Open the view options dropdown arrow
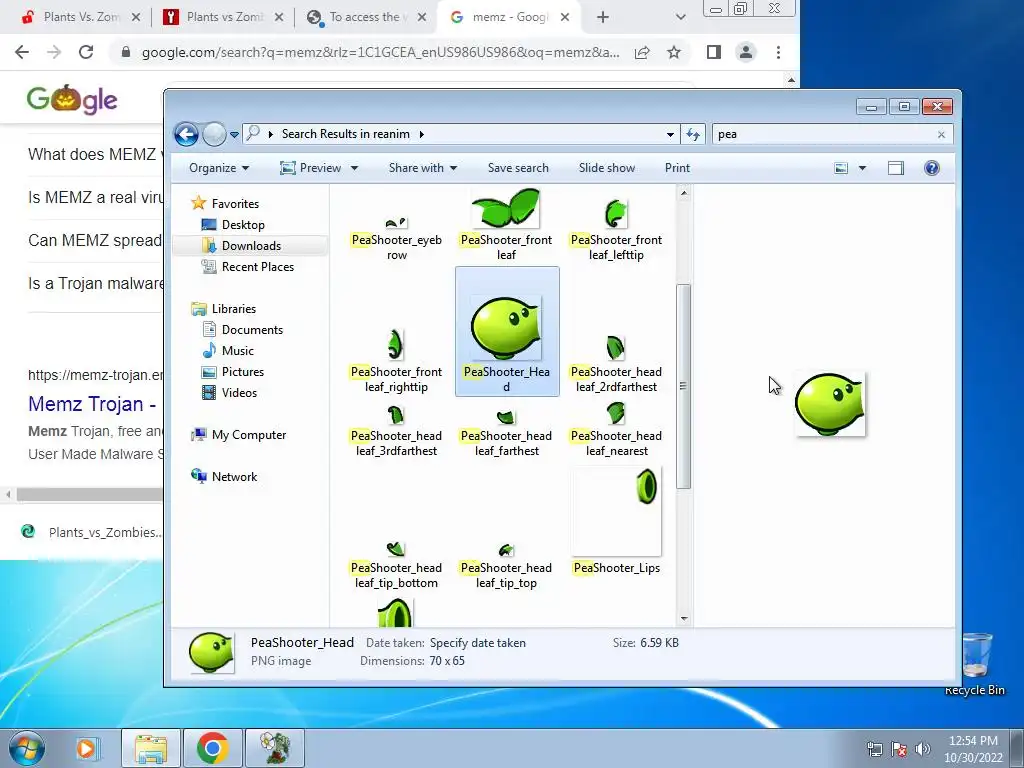Viewport: 1024px width, 768px height. click(862, 168)
